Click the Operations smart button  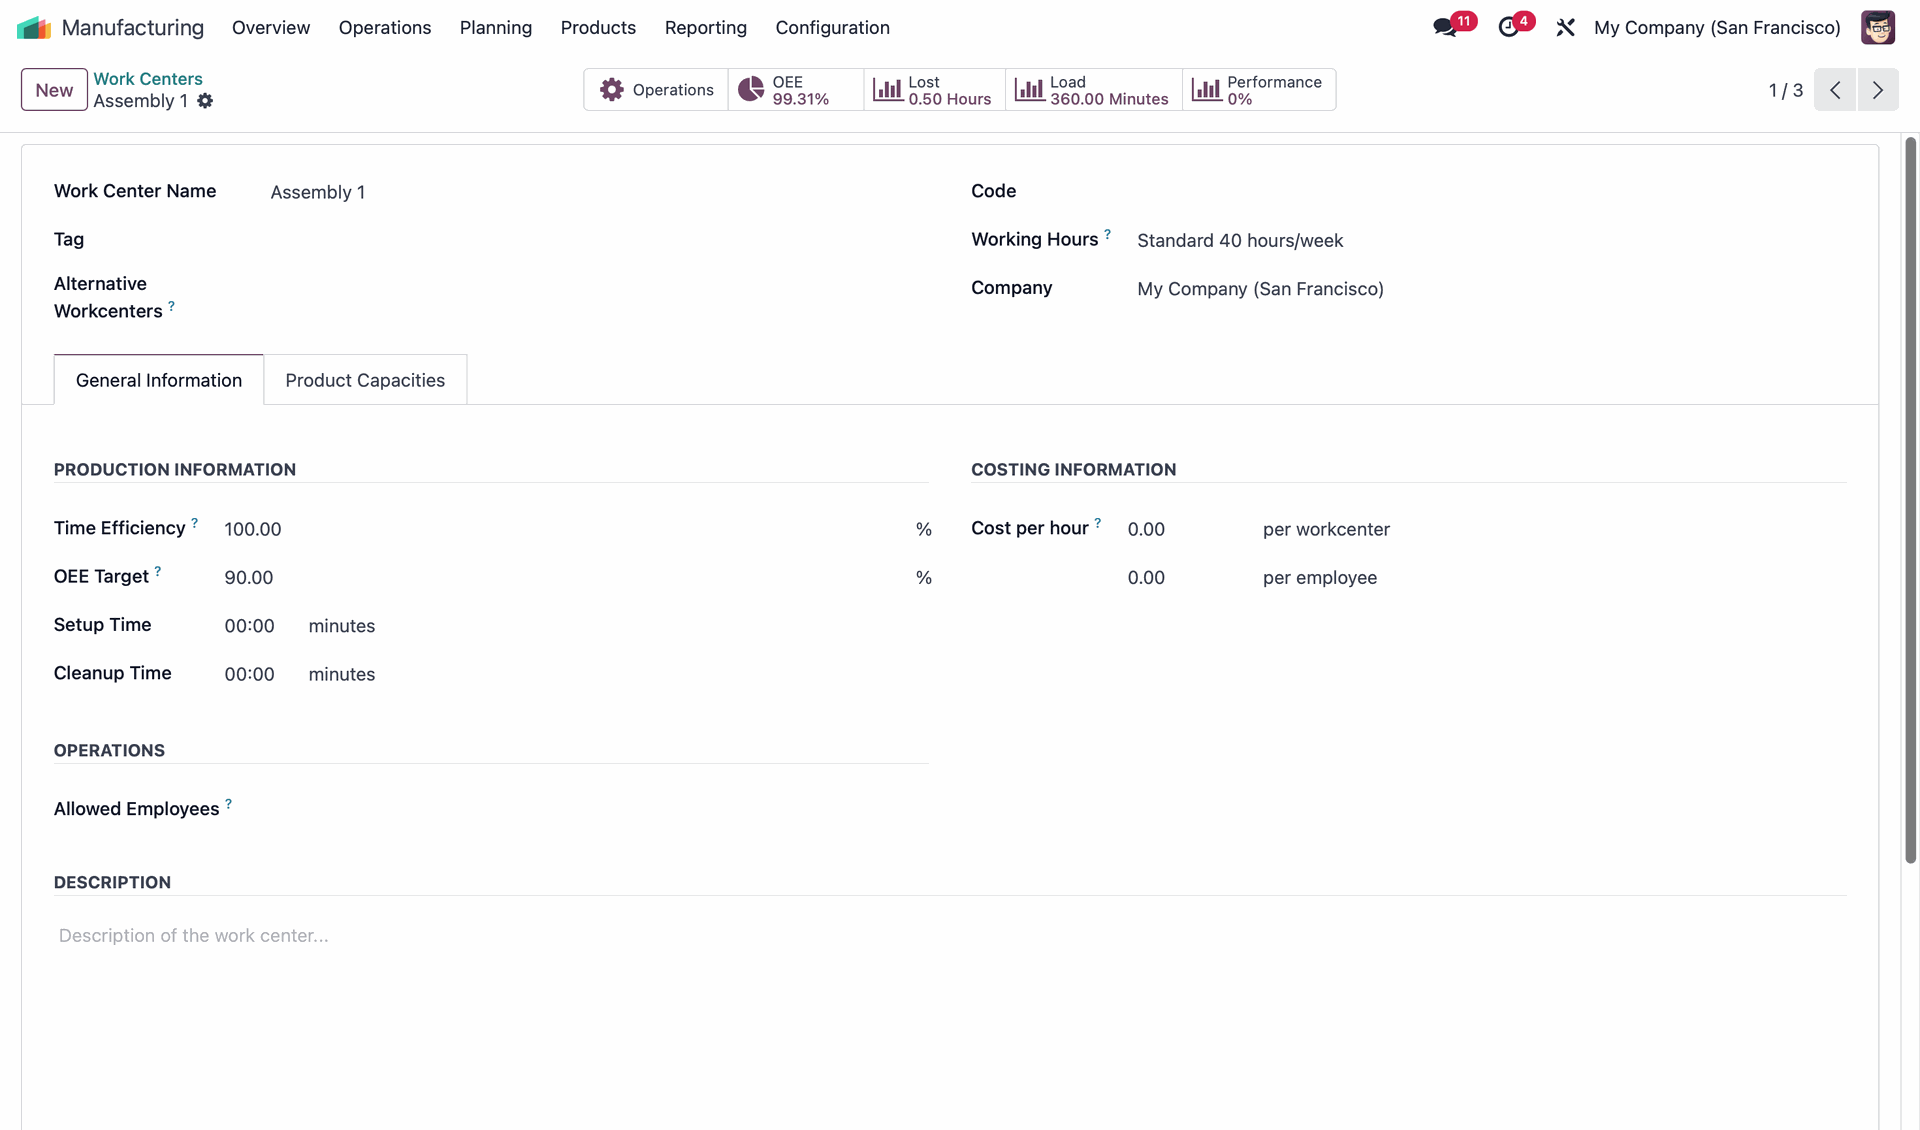656,90
